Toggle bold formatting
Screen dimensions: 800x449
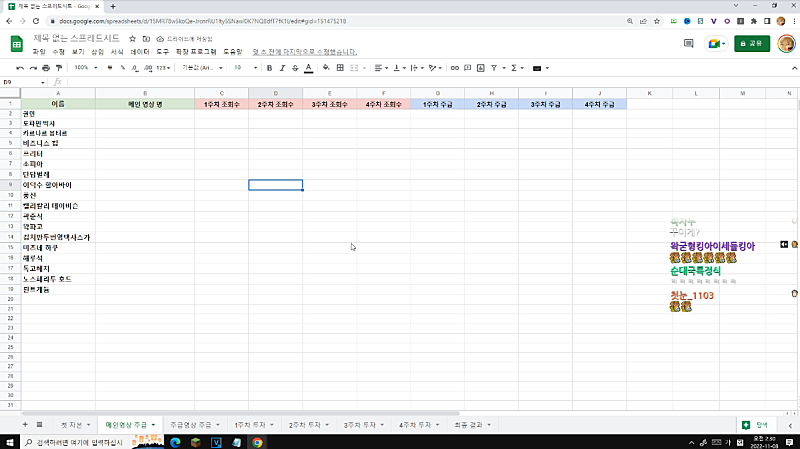coord(269,68)
